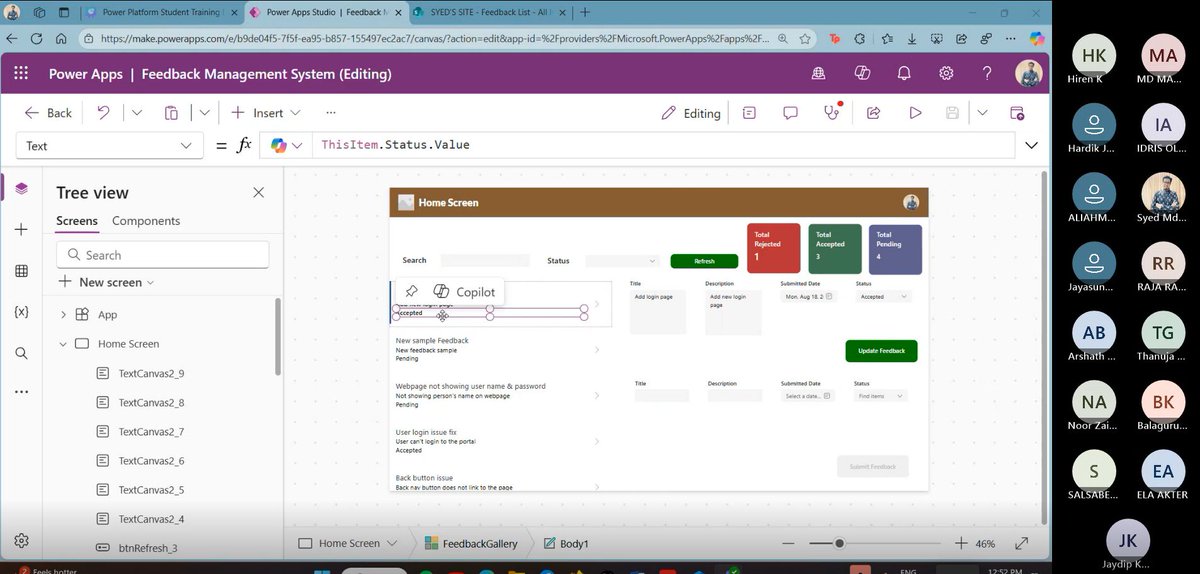The image size is (1200, 574).
Task: Click the Back button
Action: pos(48,113)
